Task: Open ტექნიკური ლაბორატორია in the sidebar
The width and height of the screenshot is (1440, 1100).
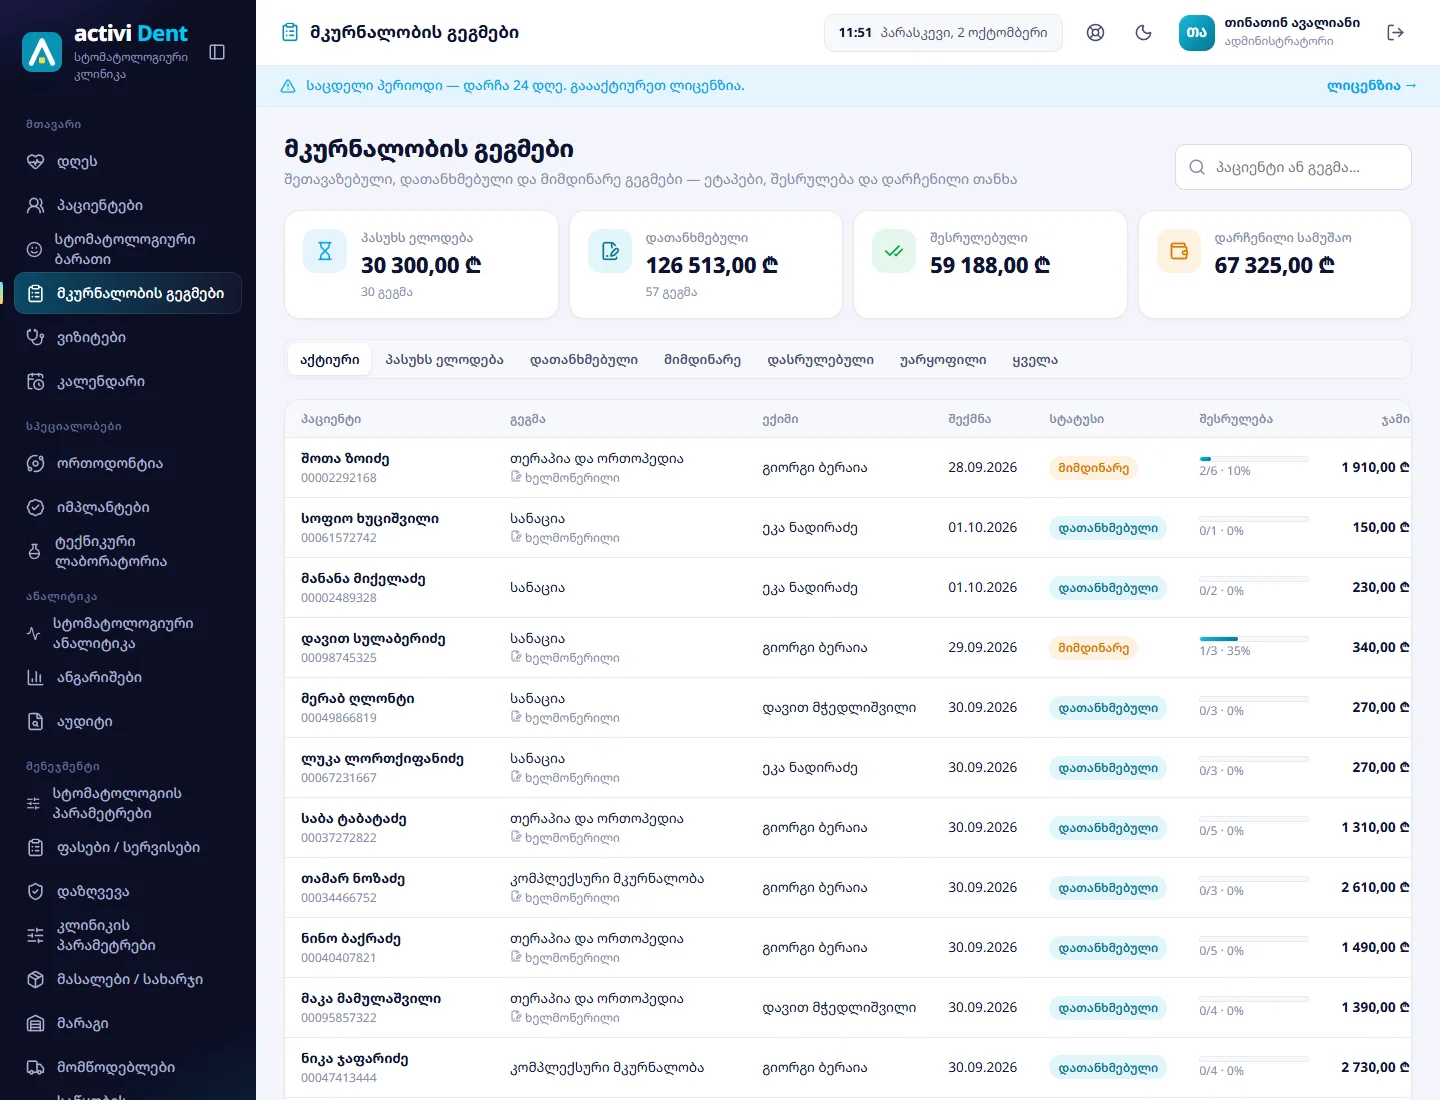Action: 128,551
